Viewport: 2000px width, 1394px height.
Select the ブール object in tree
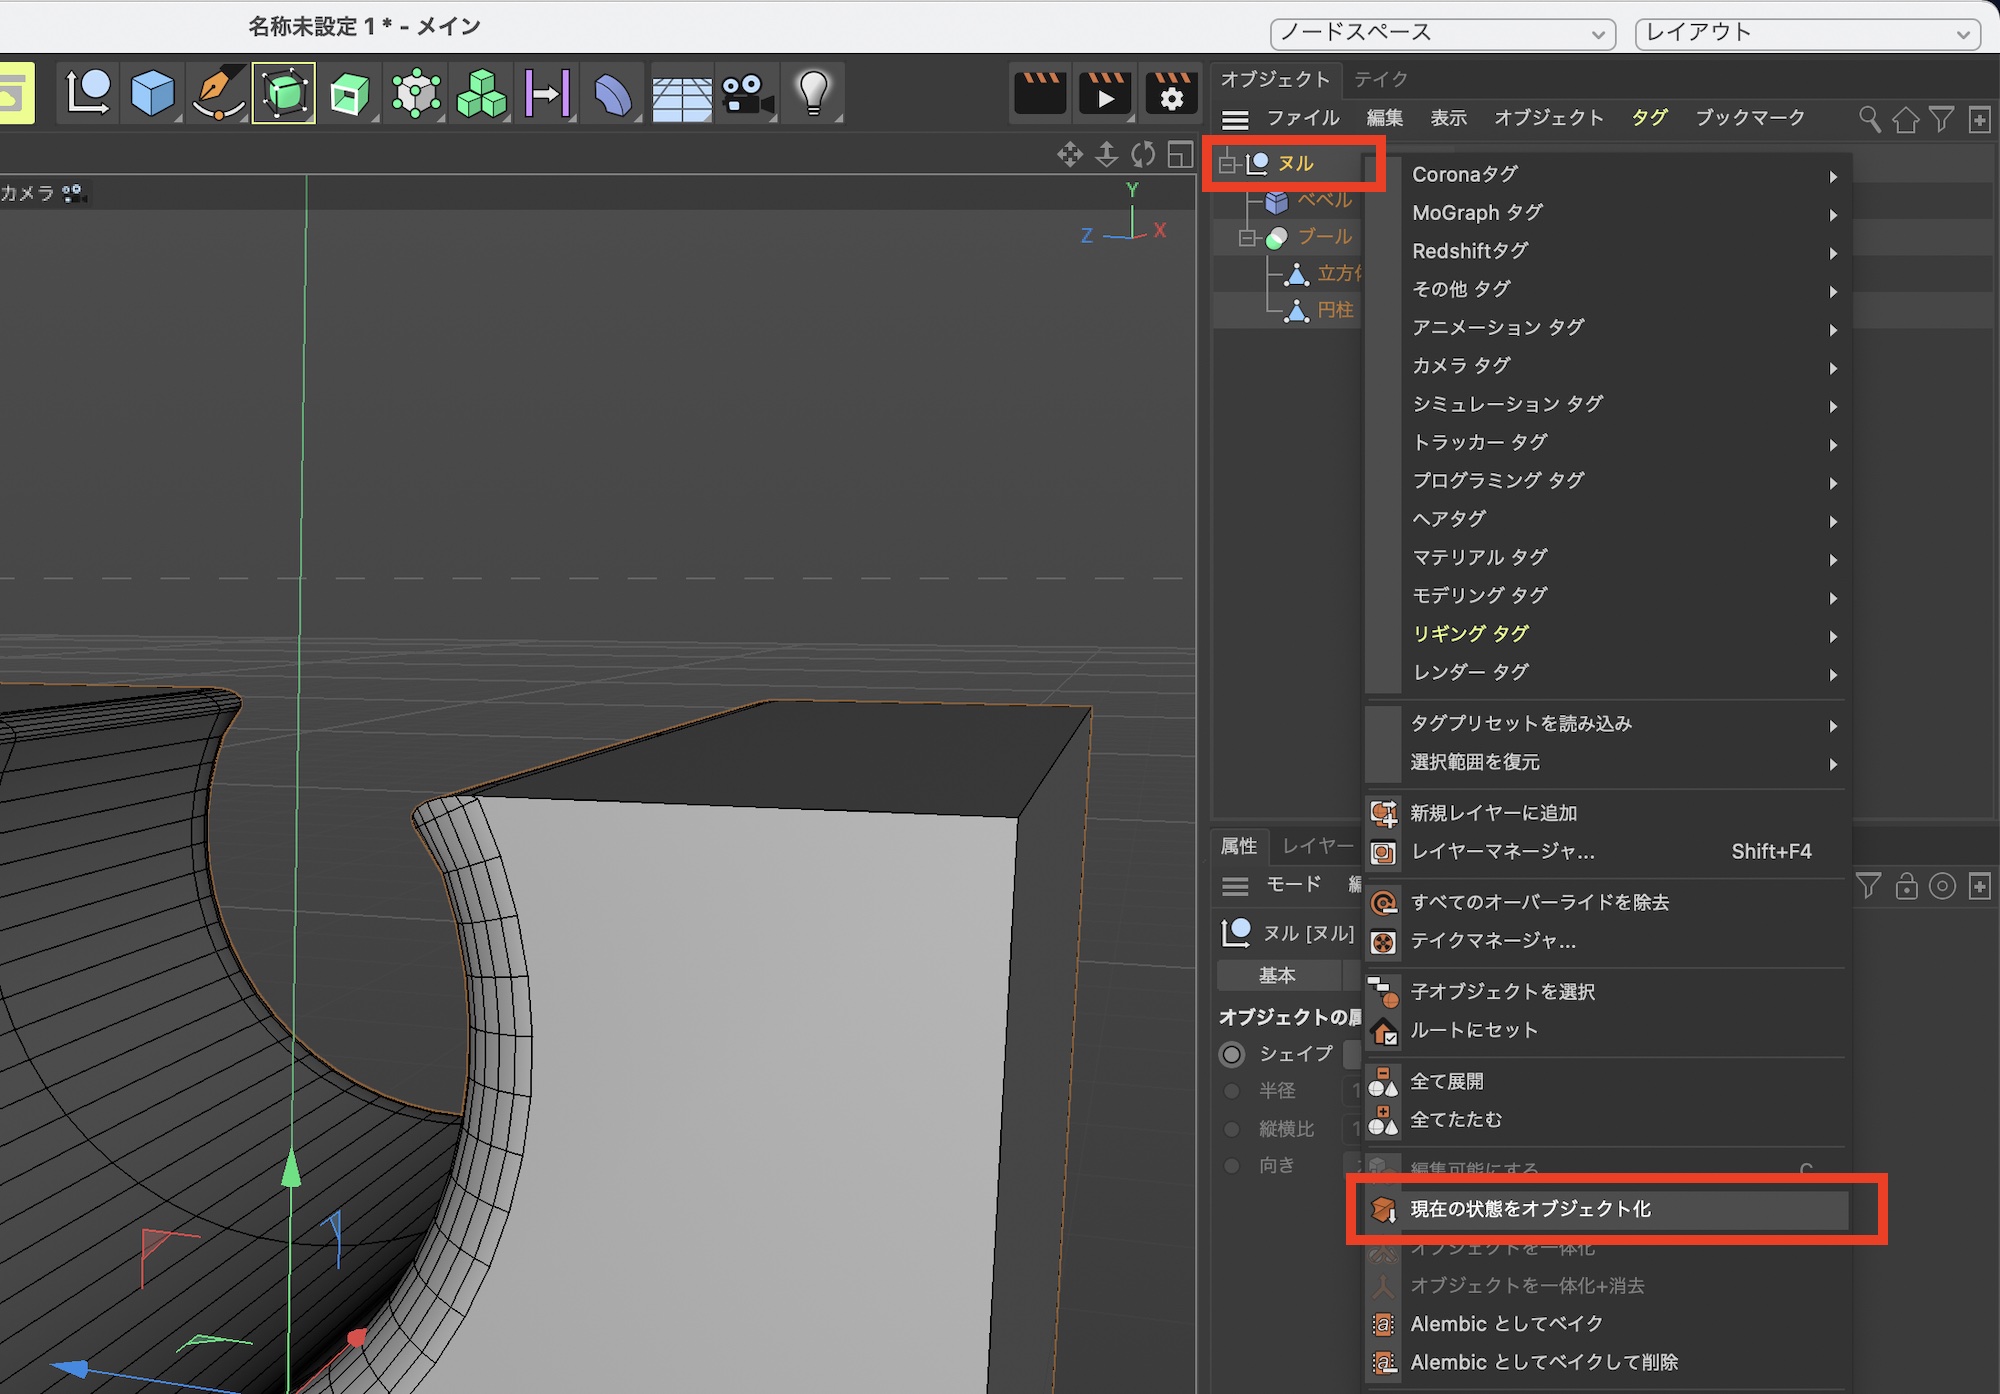coord(1324,237)
